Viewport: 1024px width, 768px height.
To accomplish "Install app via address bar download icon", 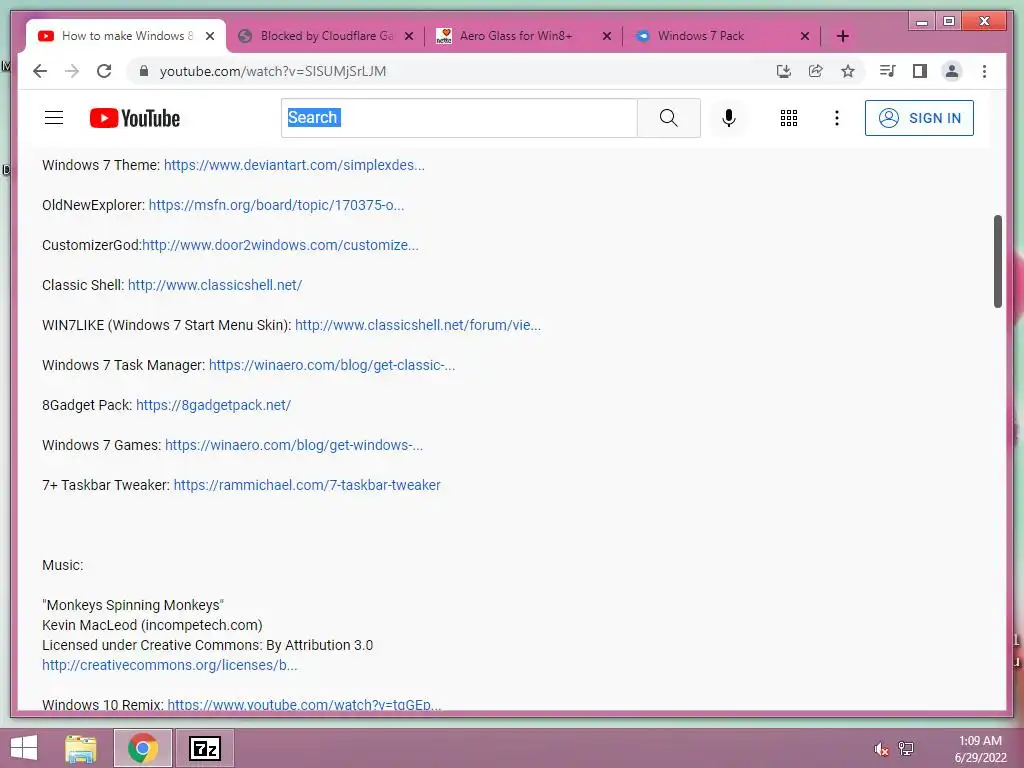I will point(784,71).
